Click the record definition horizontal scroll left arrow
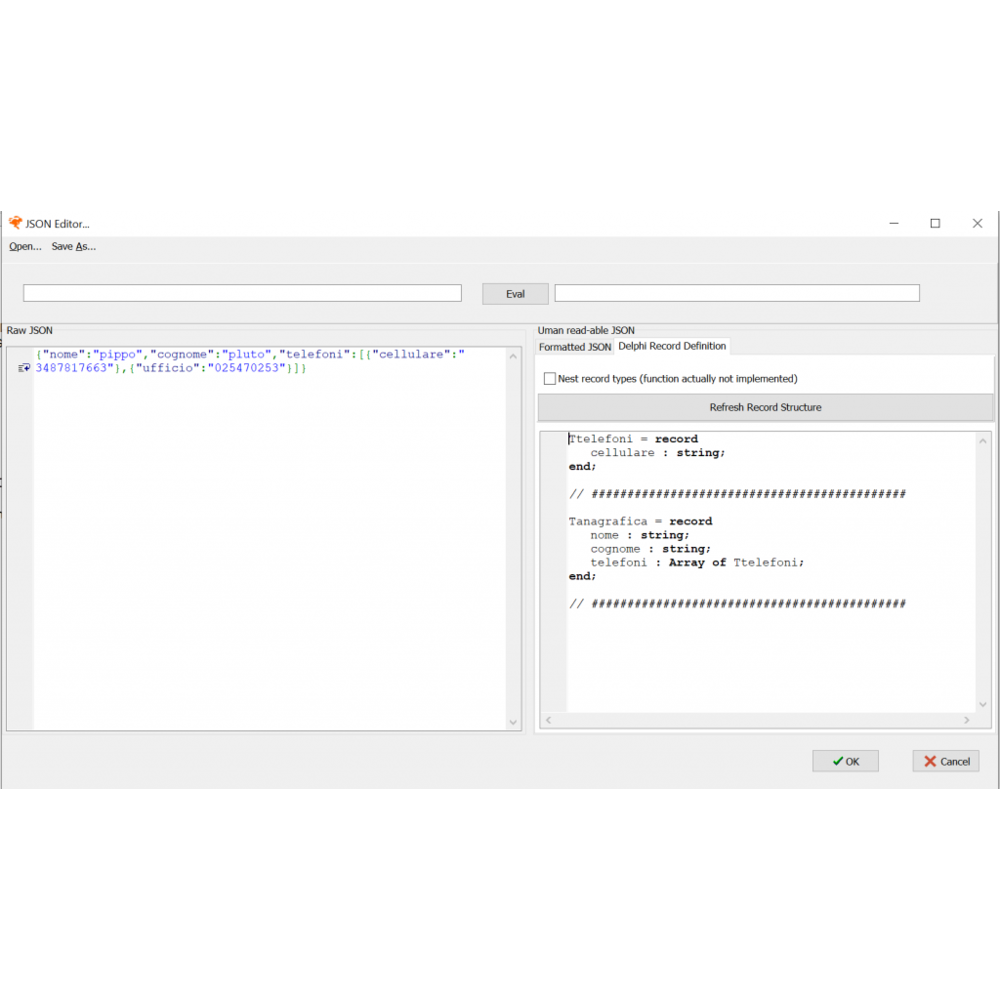1000x1000 pixels. click(x=548, y=720)
